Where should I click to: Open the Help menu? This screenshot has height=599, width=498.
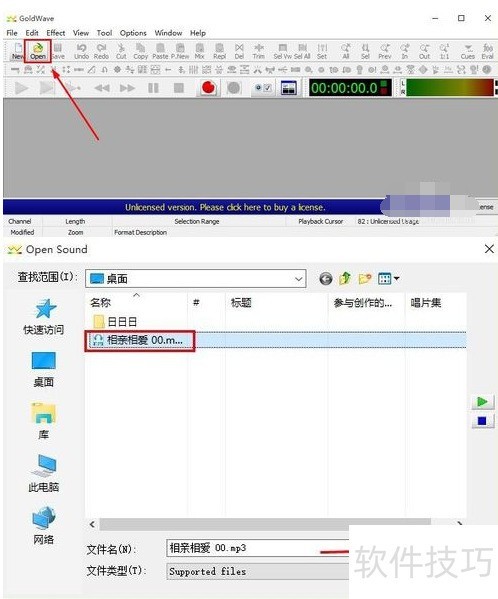click(198, 33)
